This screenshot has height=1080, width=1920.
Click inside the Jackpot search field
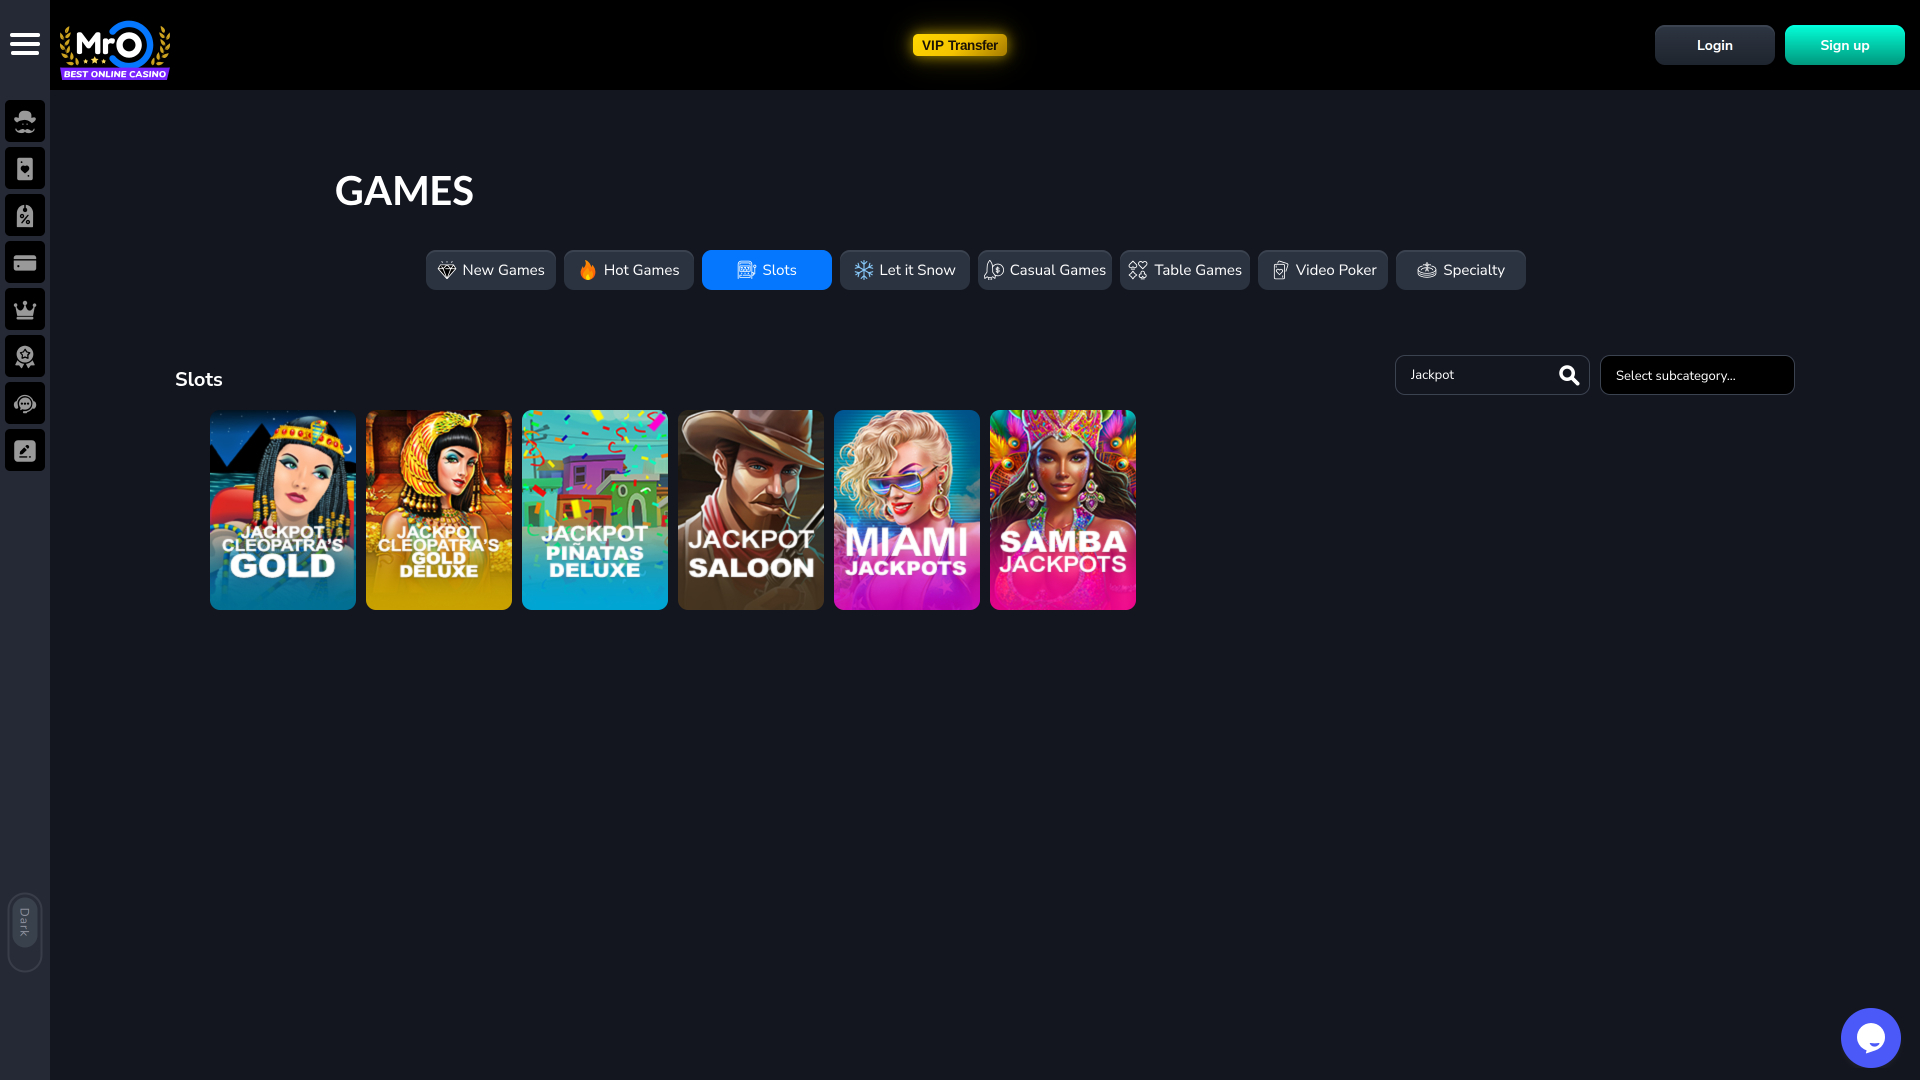point(1470,374)
